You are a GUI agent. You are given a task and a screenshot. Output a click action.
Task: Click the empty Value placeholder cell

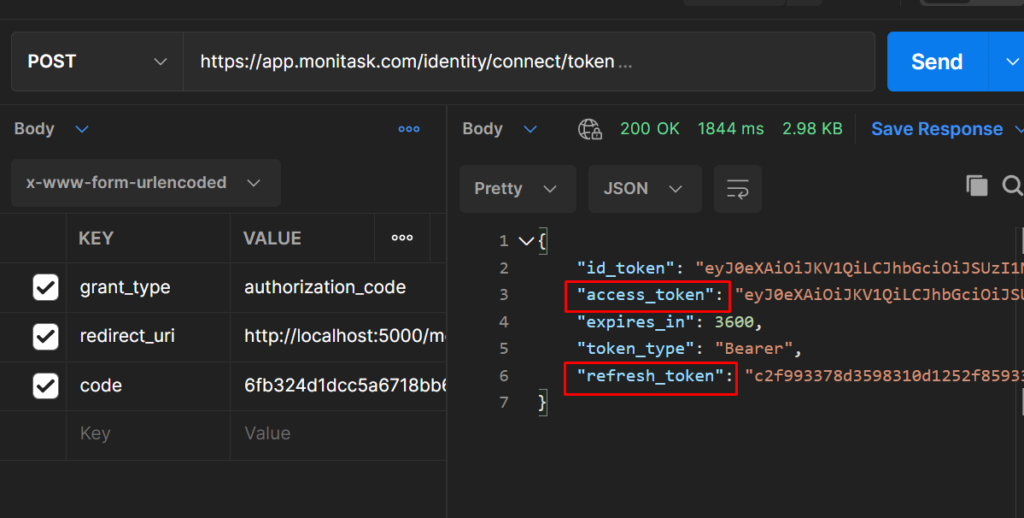click(338, 434)
